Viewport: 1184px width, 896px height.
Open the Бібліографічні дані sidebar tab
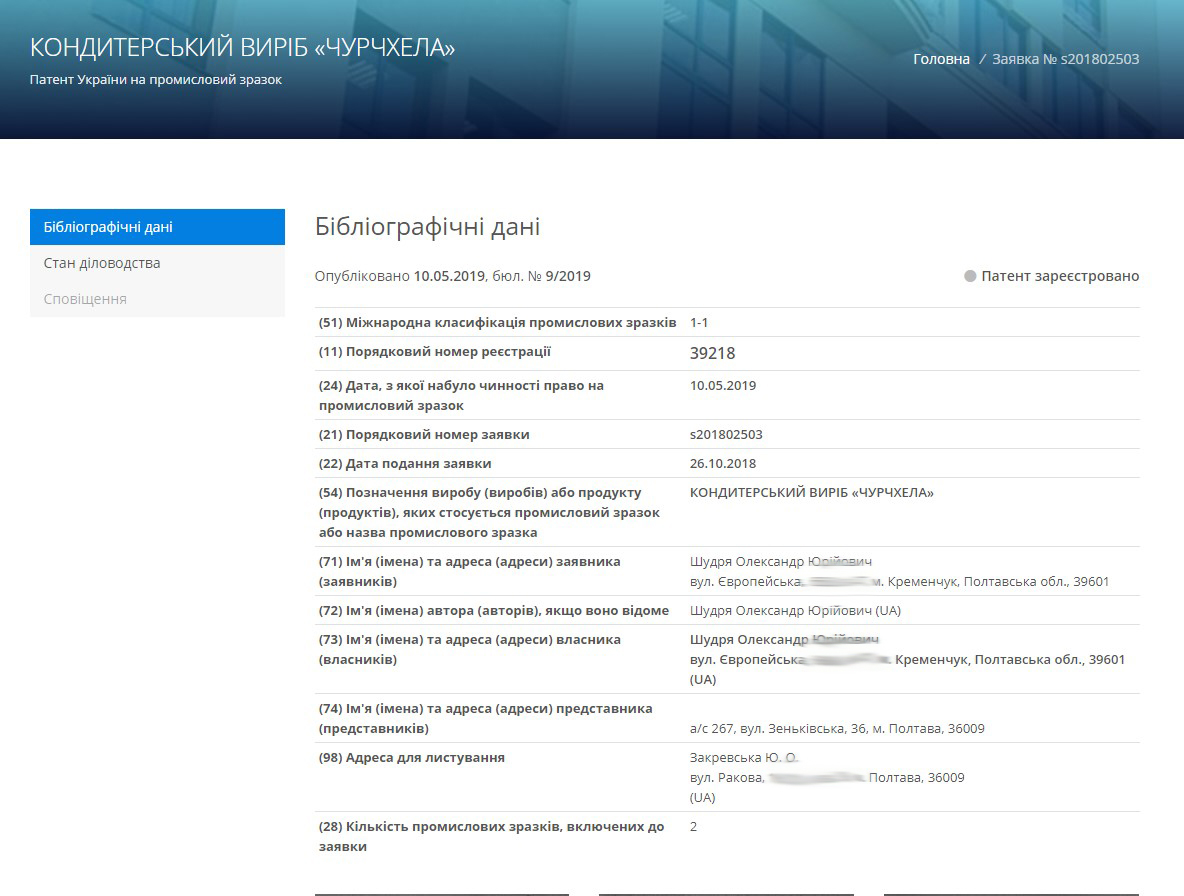[108, 227]
